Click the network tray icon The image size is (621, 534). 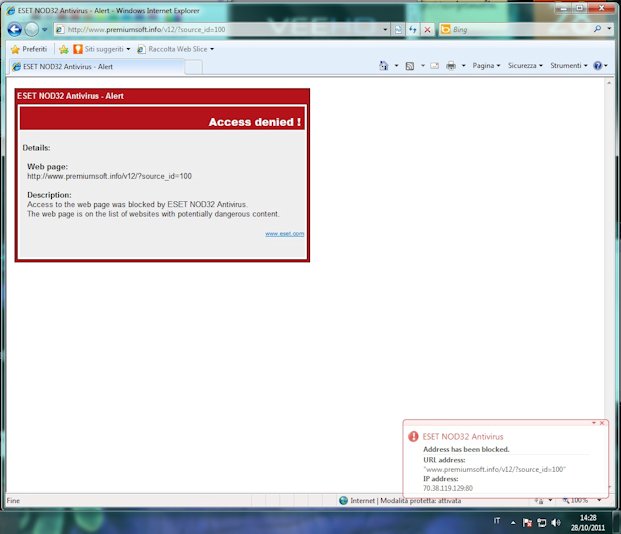click(541, 523)
